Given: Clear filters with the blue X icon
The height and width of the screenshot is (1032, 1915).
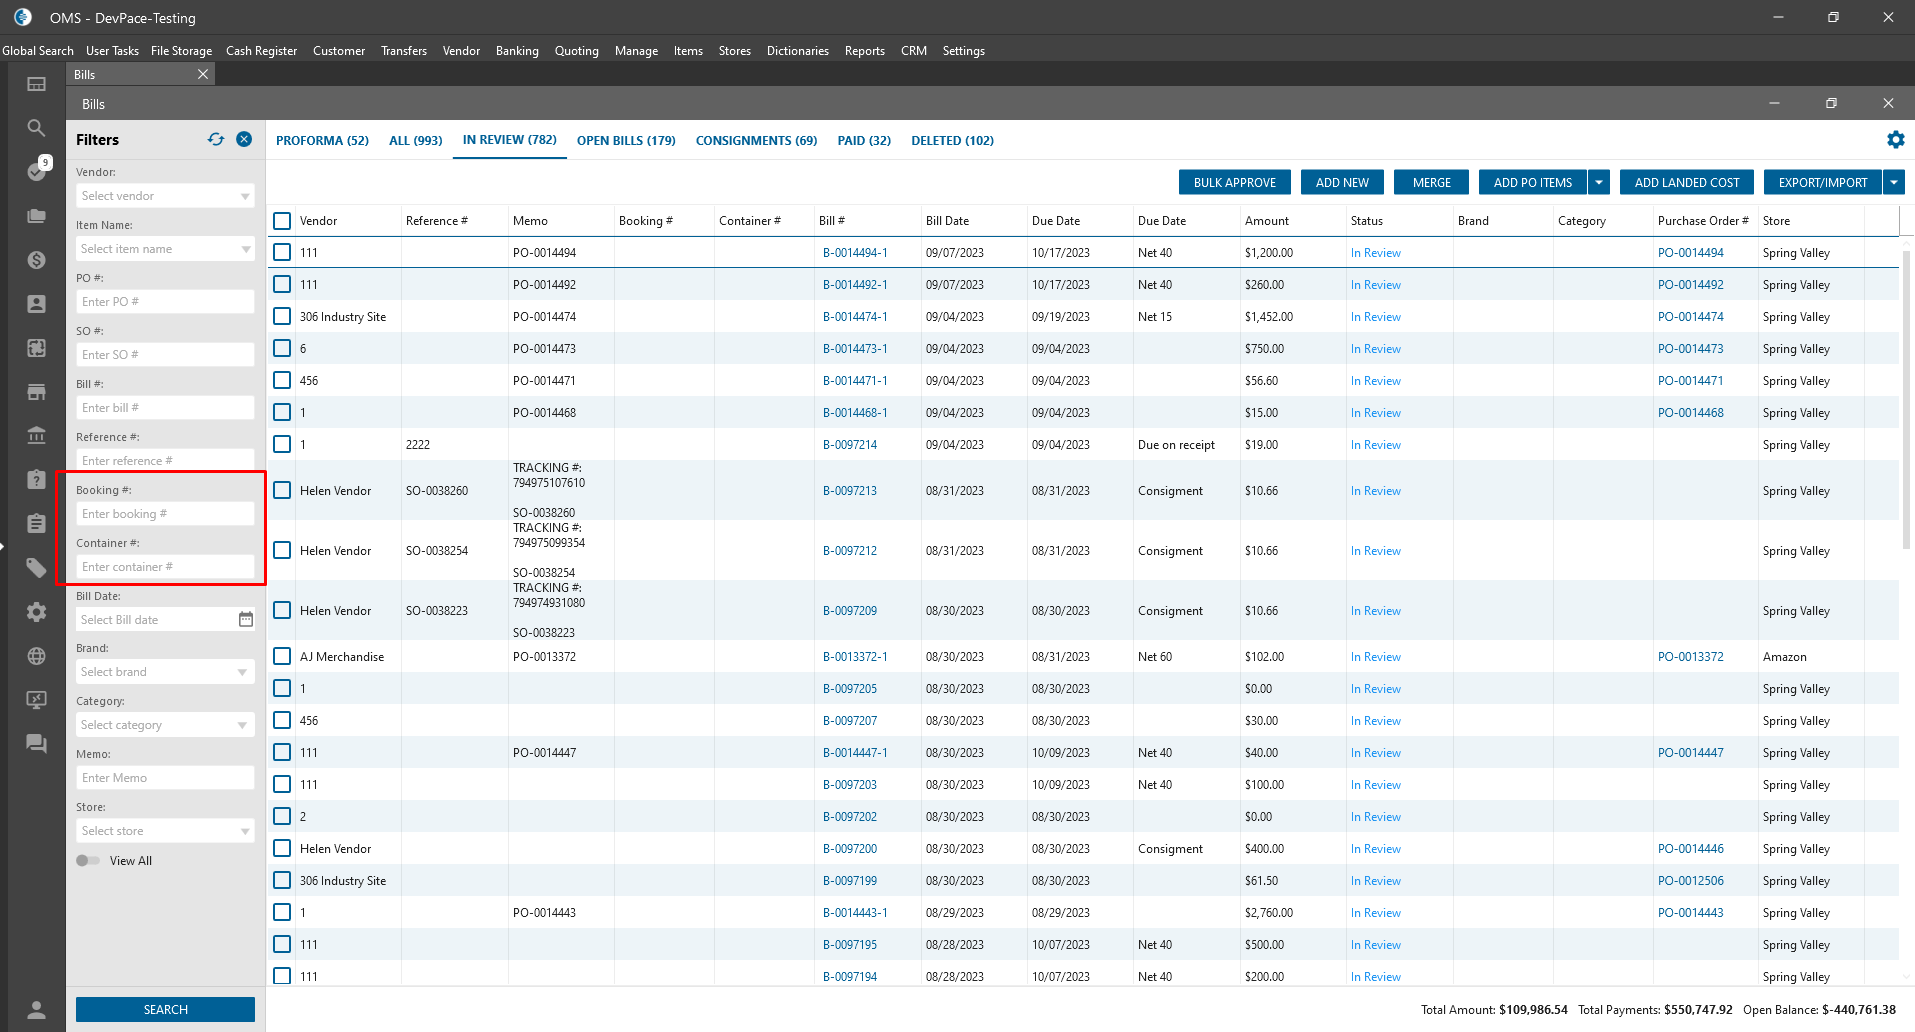Looking at the screenshot, I should tap(244, 139).
